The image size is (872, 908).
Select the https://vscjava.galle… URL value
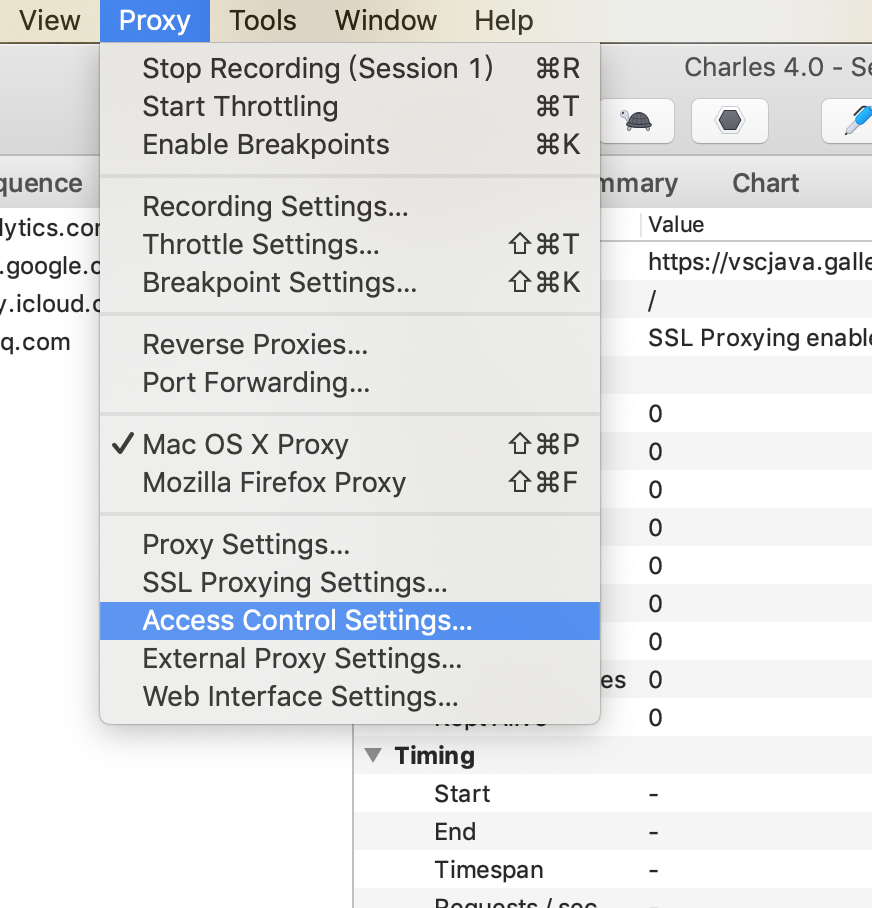(760, 262)
